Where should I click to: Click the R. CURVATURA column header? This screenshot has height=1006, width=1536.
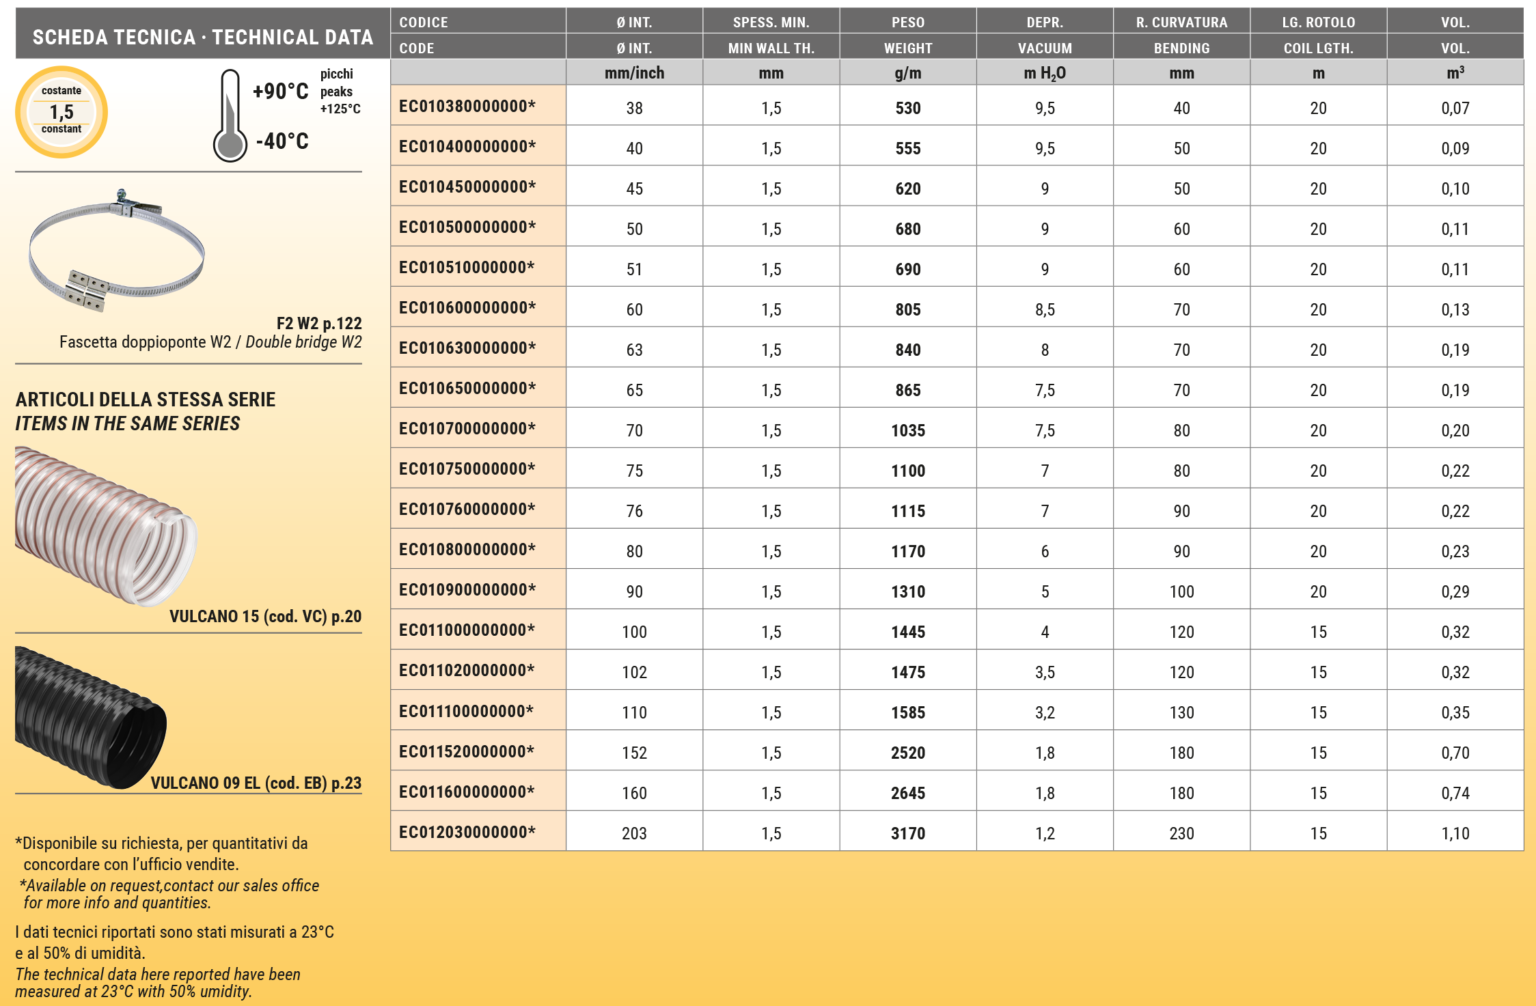pyautogui.click(x=1181, y=22)
